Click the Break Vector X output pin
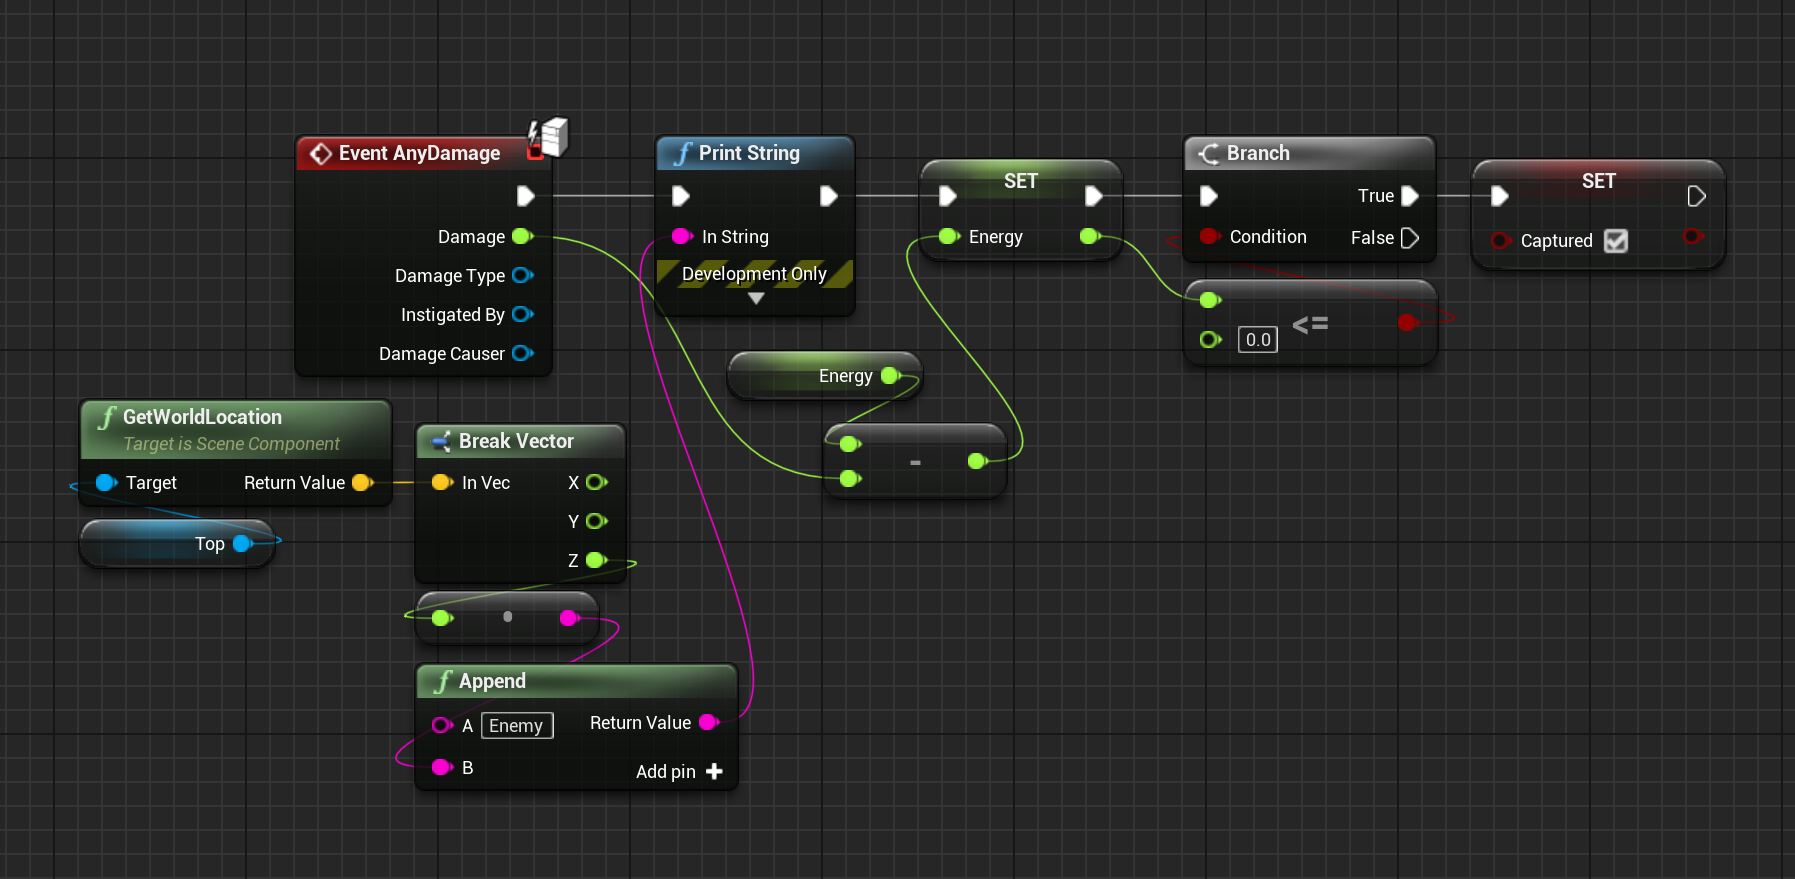This screenshot has height=879, width=1795. (x=597, y=482)
